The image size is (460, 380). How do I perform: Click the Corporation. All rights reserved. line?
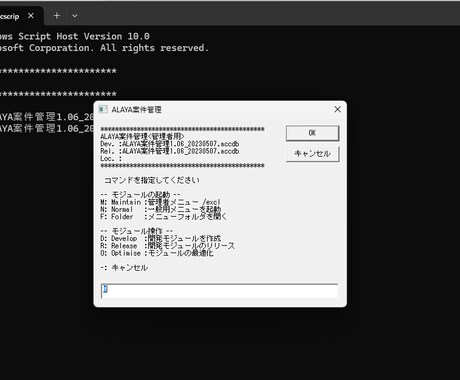[x=104, y=48]
